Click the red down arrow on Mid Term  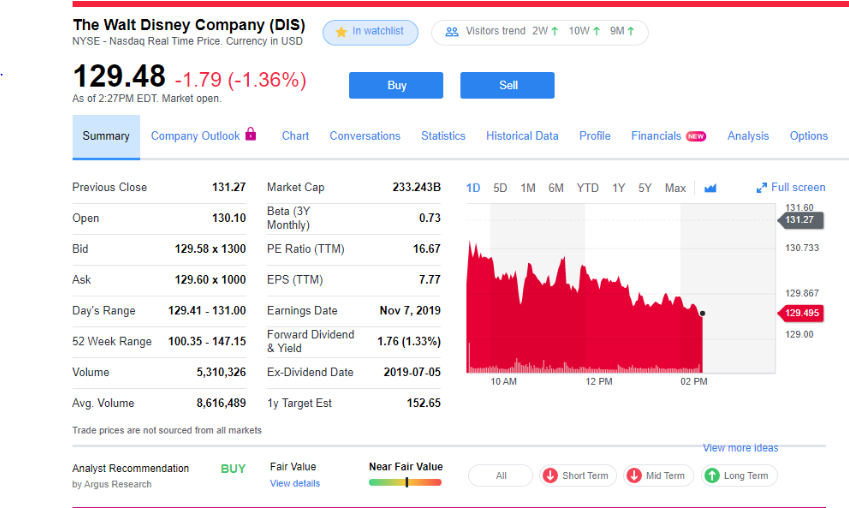(x=634, y=476)
